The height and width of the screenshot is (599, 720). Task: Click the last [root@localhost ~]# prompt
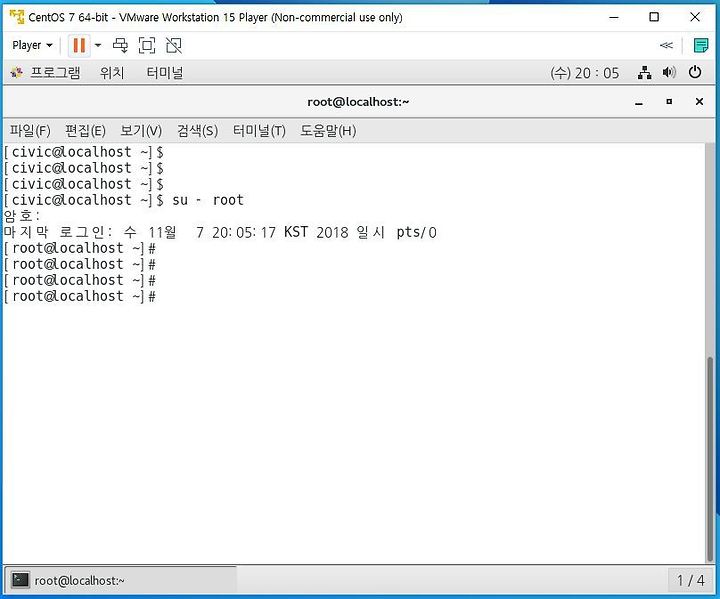pos(80,296)
